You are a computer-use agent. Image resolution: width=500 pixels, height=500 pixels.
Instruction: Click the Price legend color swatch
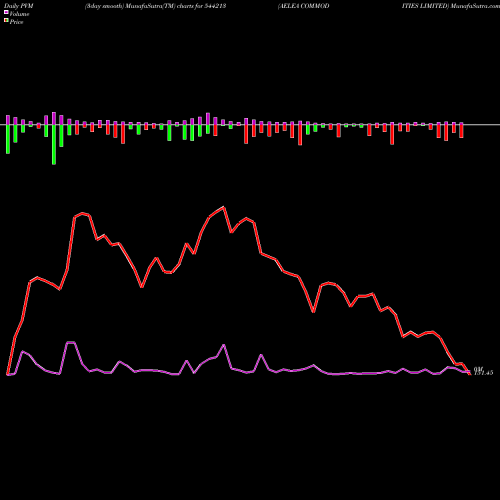click(6, 20)
